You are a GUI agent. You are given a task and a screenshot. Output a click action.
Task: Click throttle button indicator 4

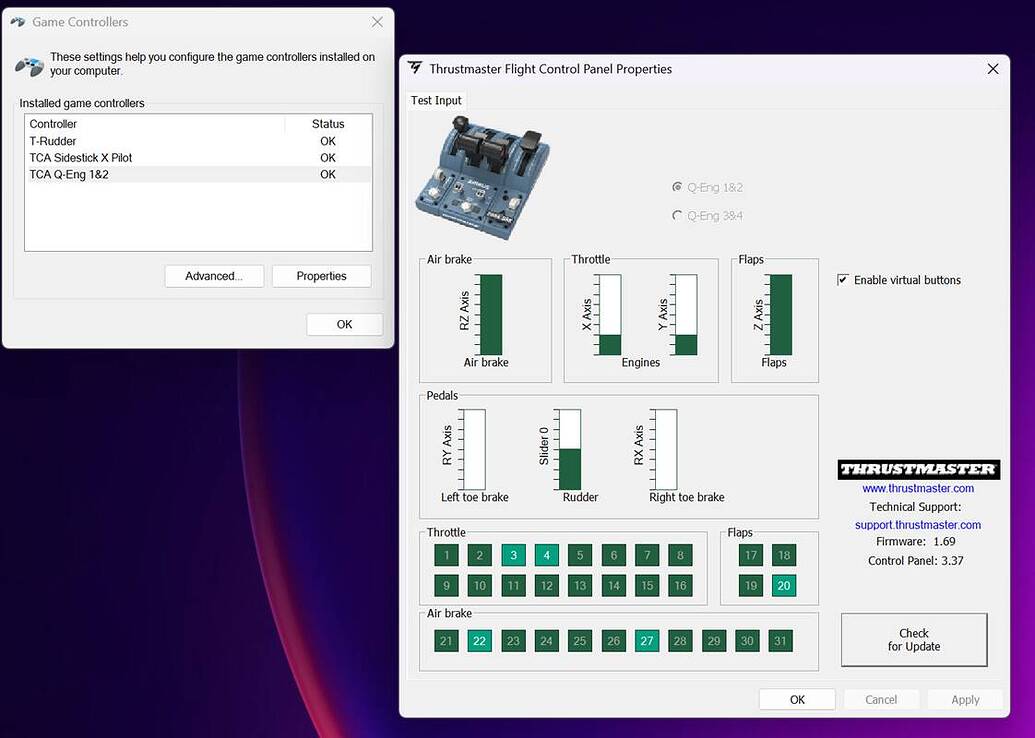547,555
